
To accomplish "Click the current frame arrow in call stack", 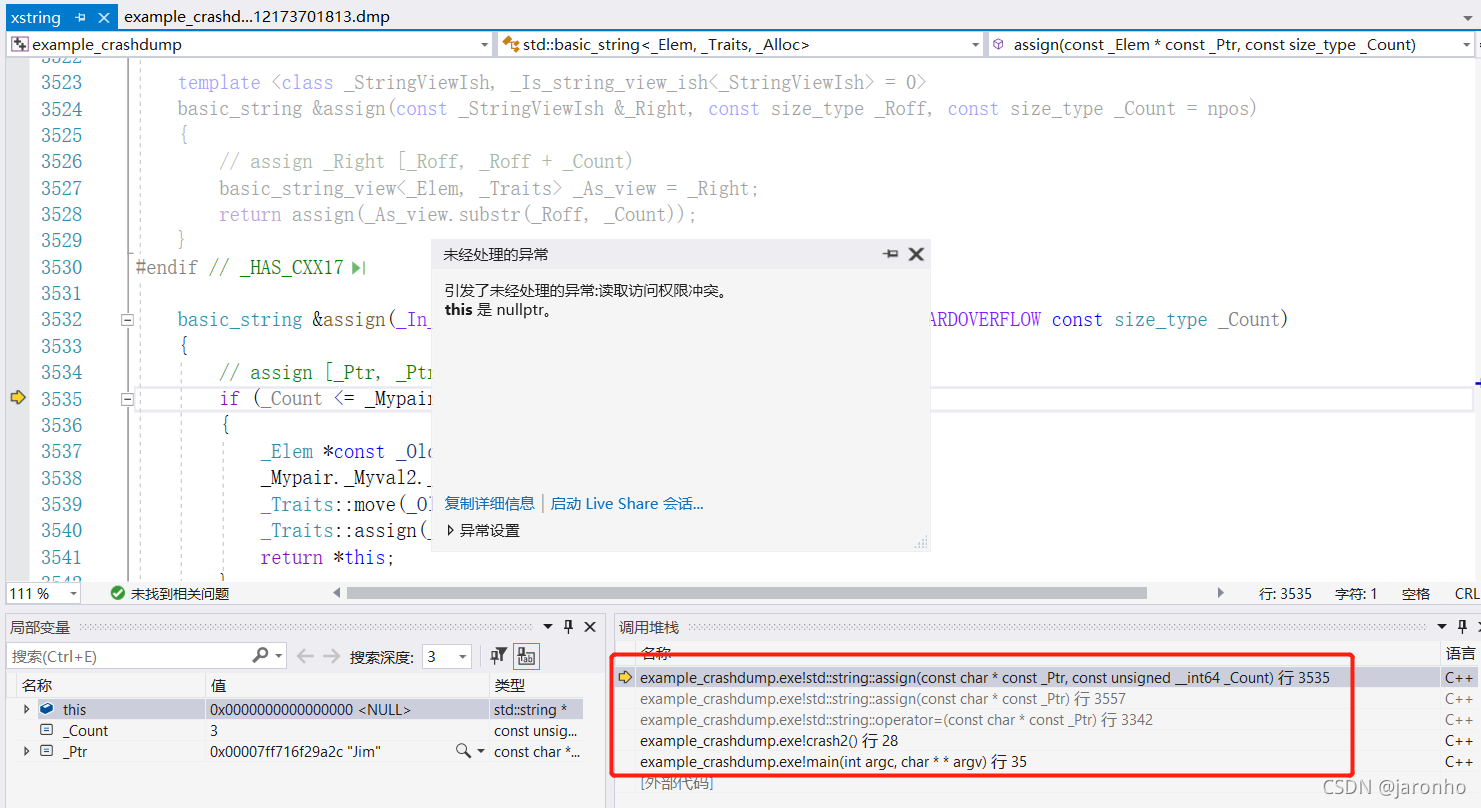I will [x=626, y=677].
